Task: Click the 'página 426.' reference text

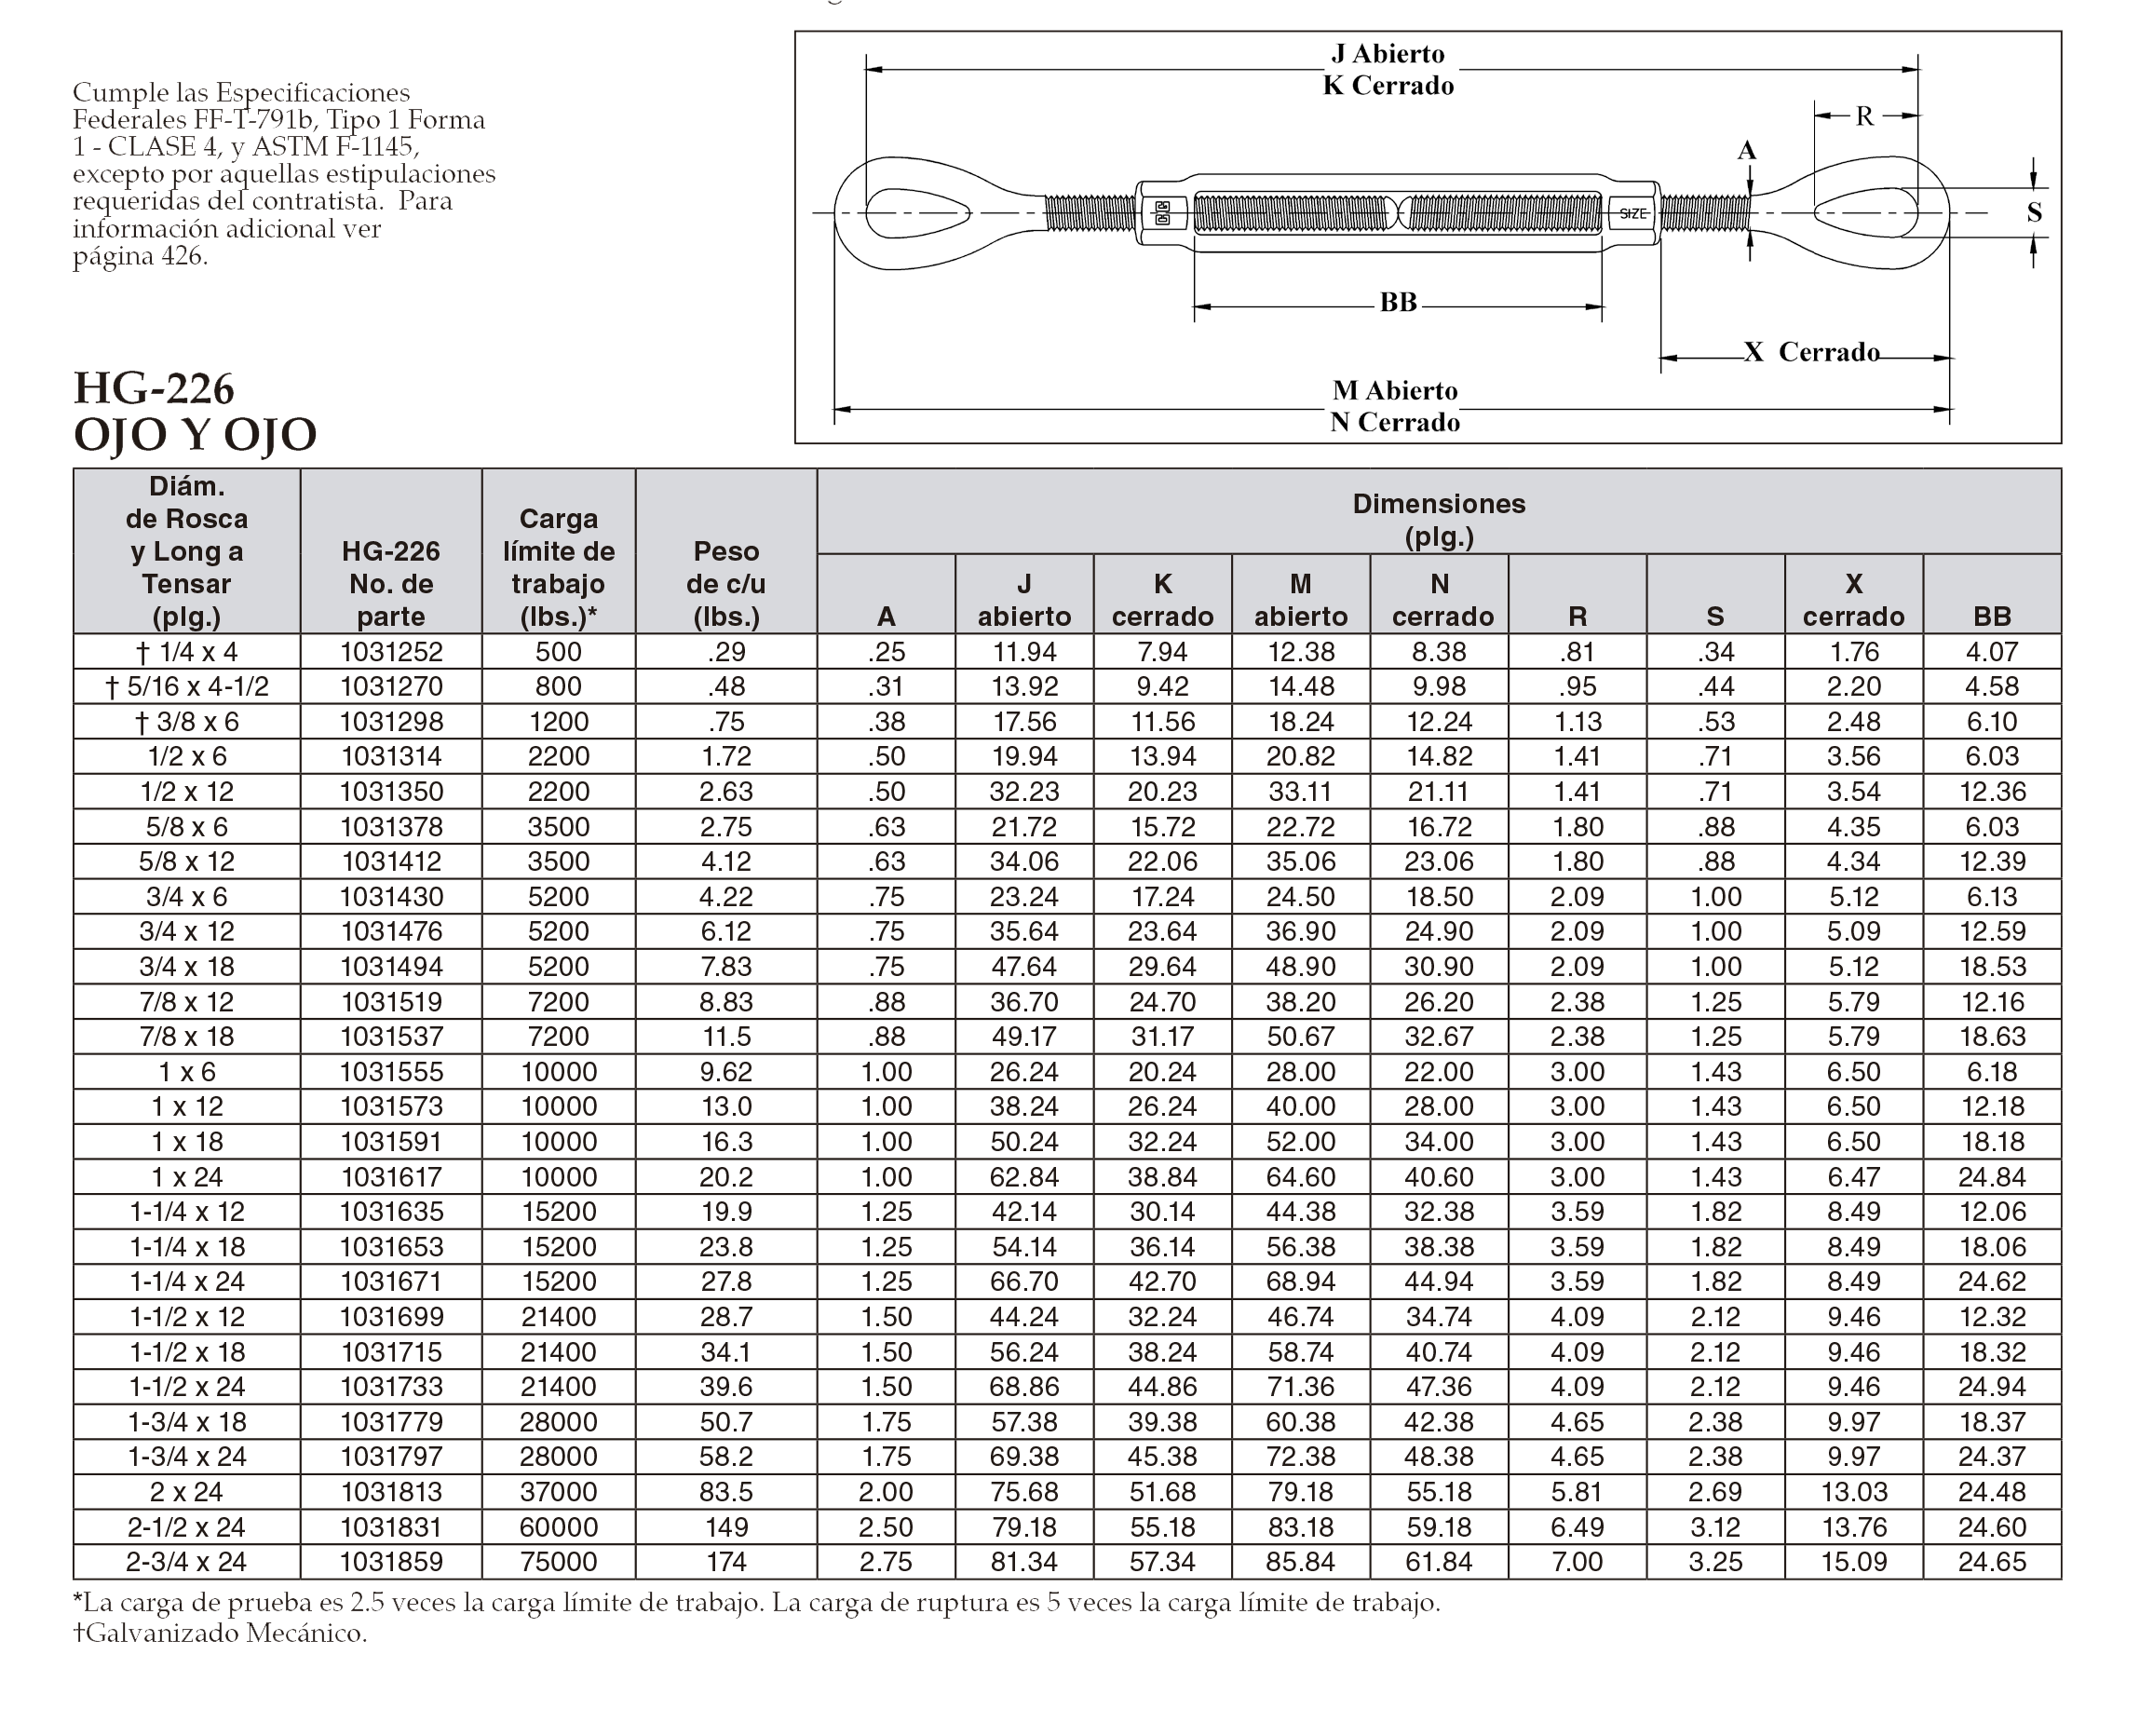Action: 140,256
